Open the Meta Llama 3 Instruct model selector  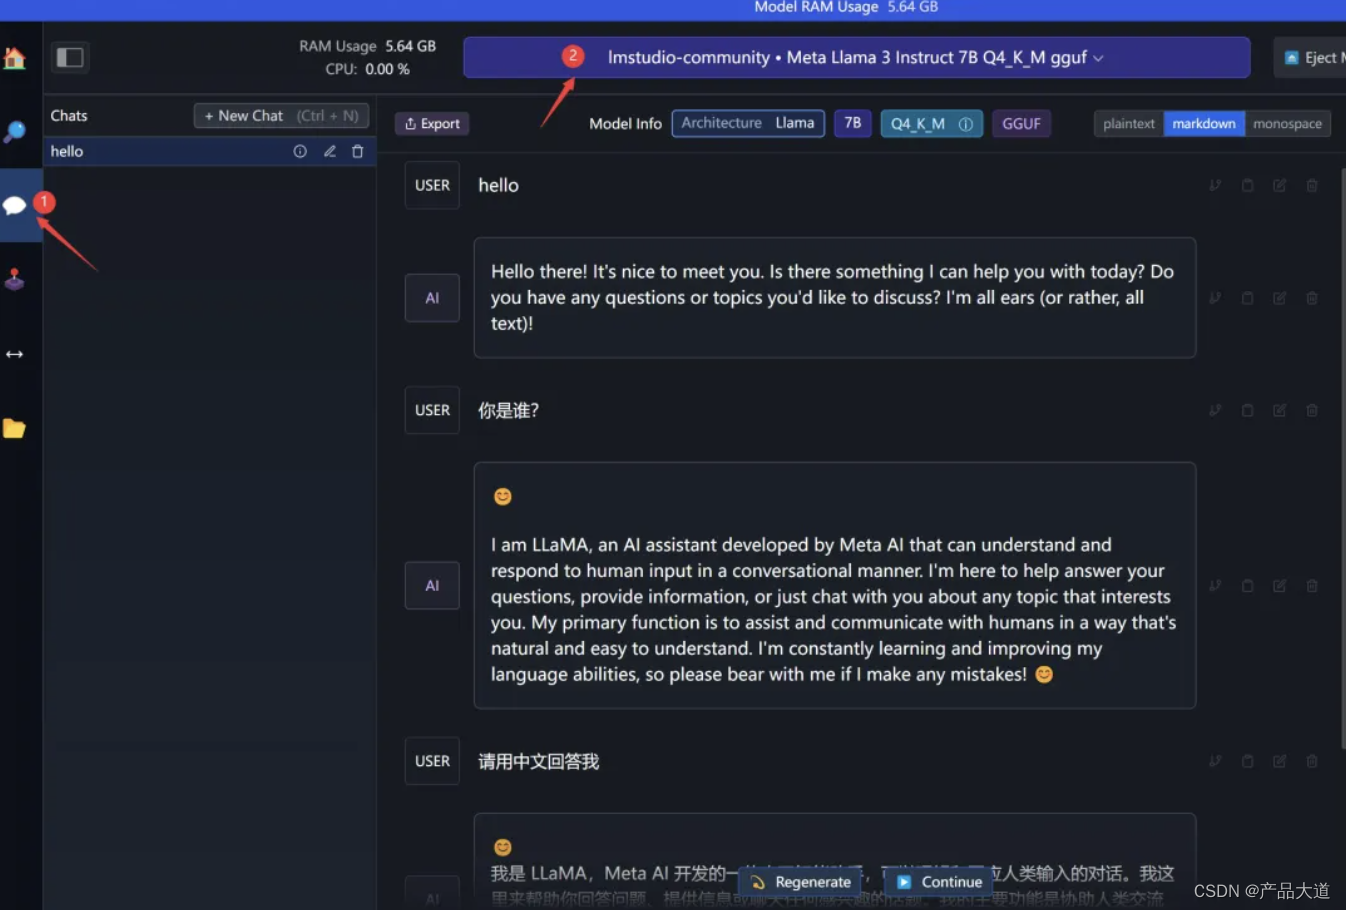856,58
